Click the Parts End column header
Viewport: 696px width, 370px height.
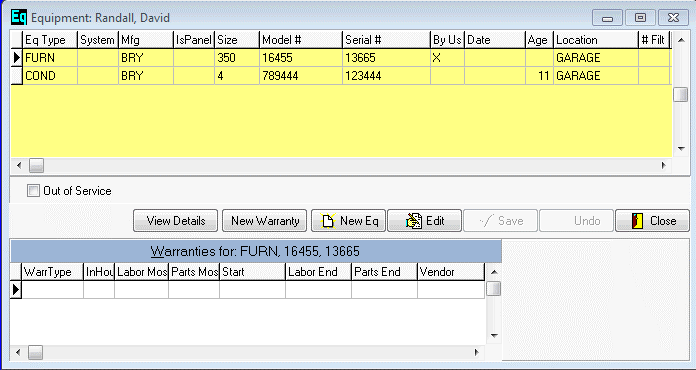[x=384, y=272]
